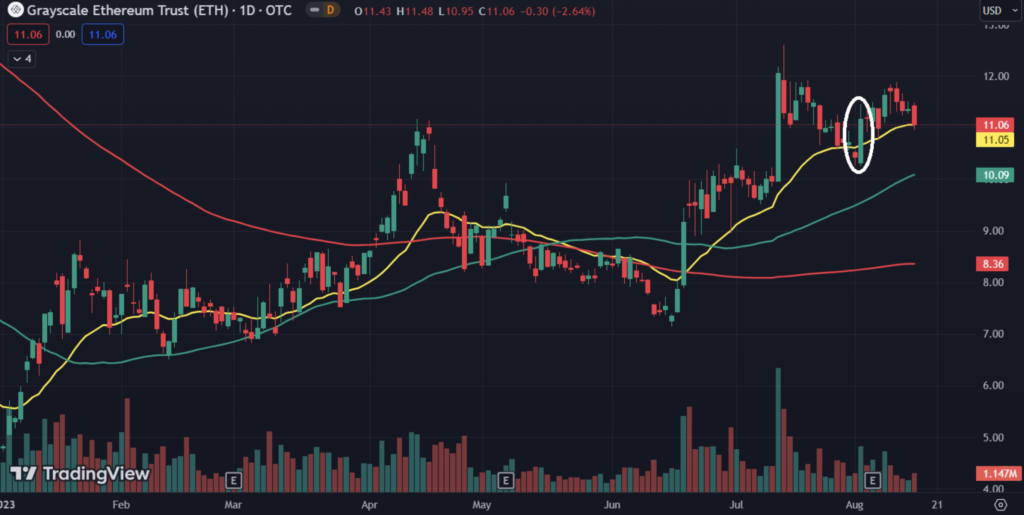Click the earnings E marker near March
Image resolution: width=1024 pixels, height=515 pixels.
coord(235,481)
